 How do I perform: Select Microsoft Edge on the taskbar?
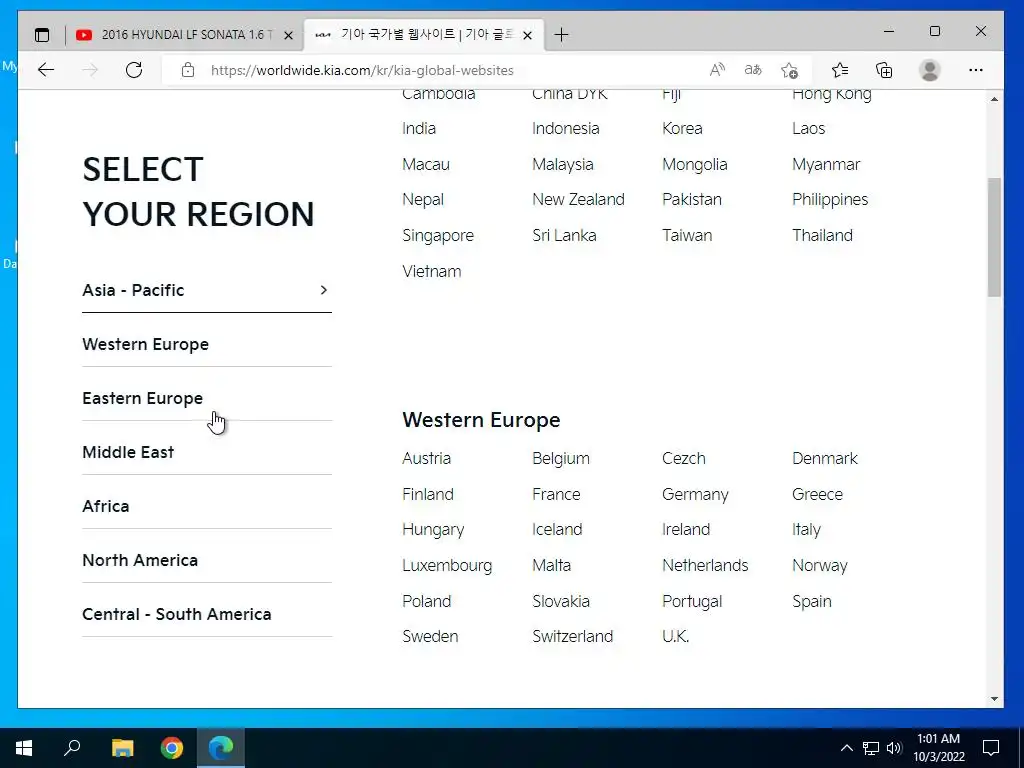pyautogui.click(x=221, y=748)
